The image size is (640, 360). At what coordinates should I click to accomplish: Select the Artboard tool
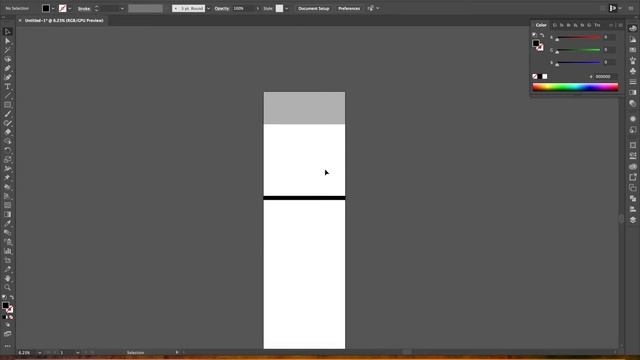[7, 260]
